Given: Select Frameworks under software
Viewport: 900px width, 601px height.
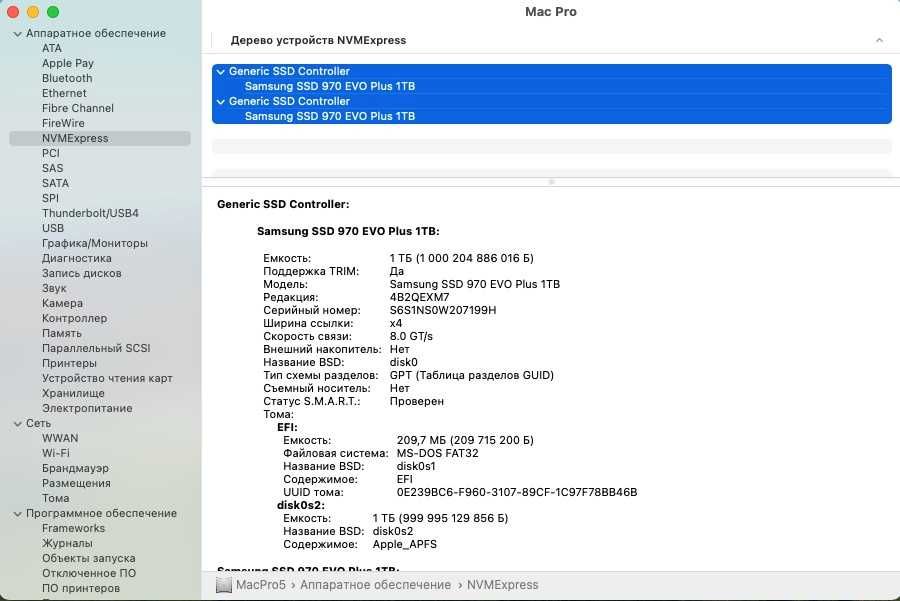Looking at the screenshot, I should click(73, 528).
